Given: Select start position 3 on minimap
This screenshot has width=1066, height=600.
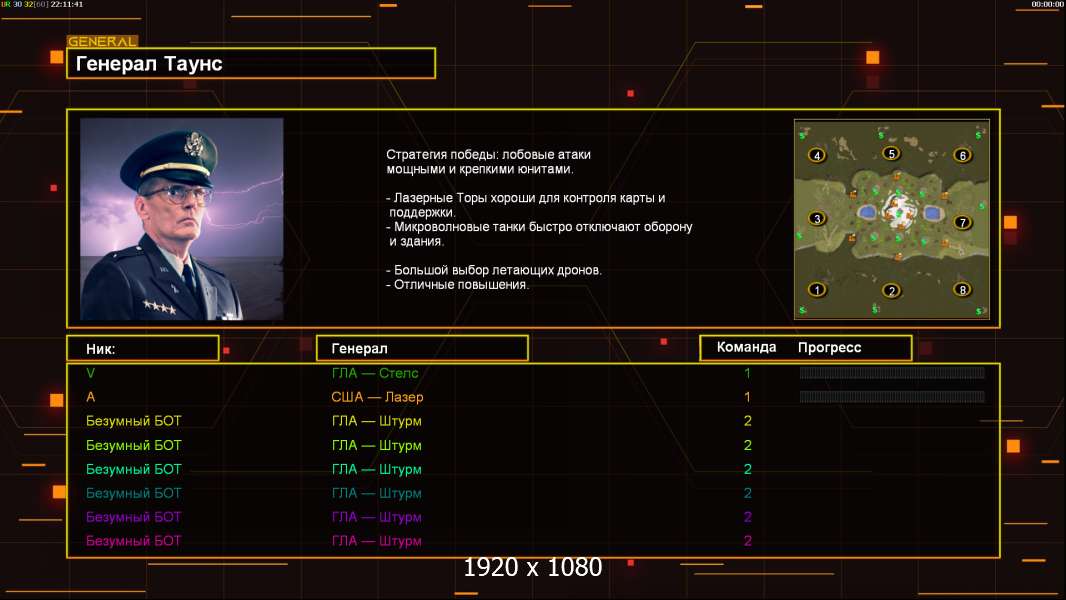Looking at the screenshot, I should pos(817,218).
